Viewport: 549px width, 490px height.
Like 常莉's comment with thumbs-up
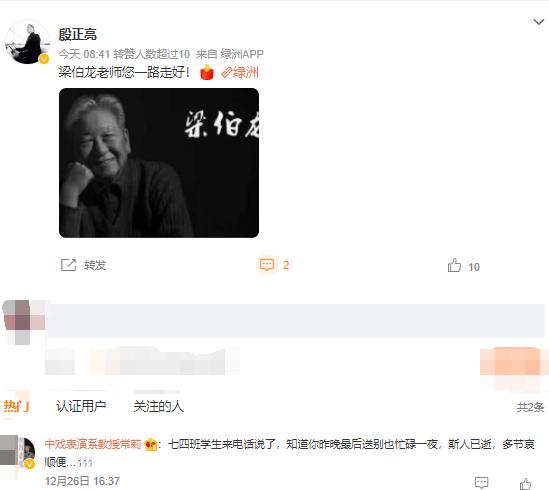point(525,483)
